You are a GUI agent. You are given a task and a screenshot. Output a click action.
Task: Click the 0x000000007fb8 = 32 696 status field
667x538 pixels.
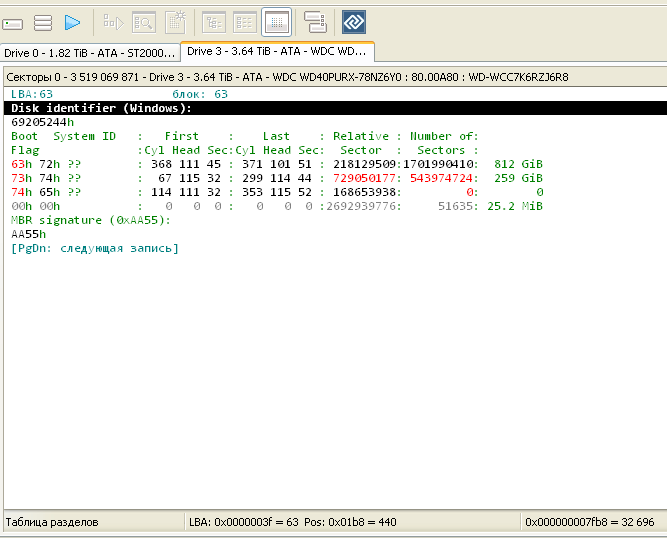click(593, 522)
